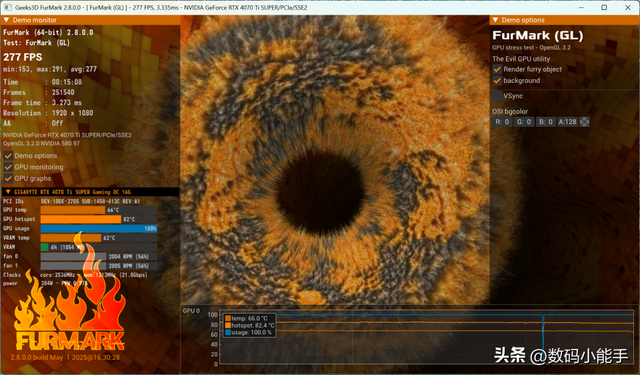
Task: Disable the background checkbox
Action: (x=497, y=80)
